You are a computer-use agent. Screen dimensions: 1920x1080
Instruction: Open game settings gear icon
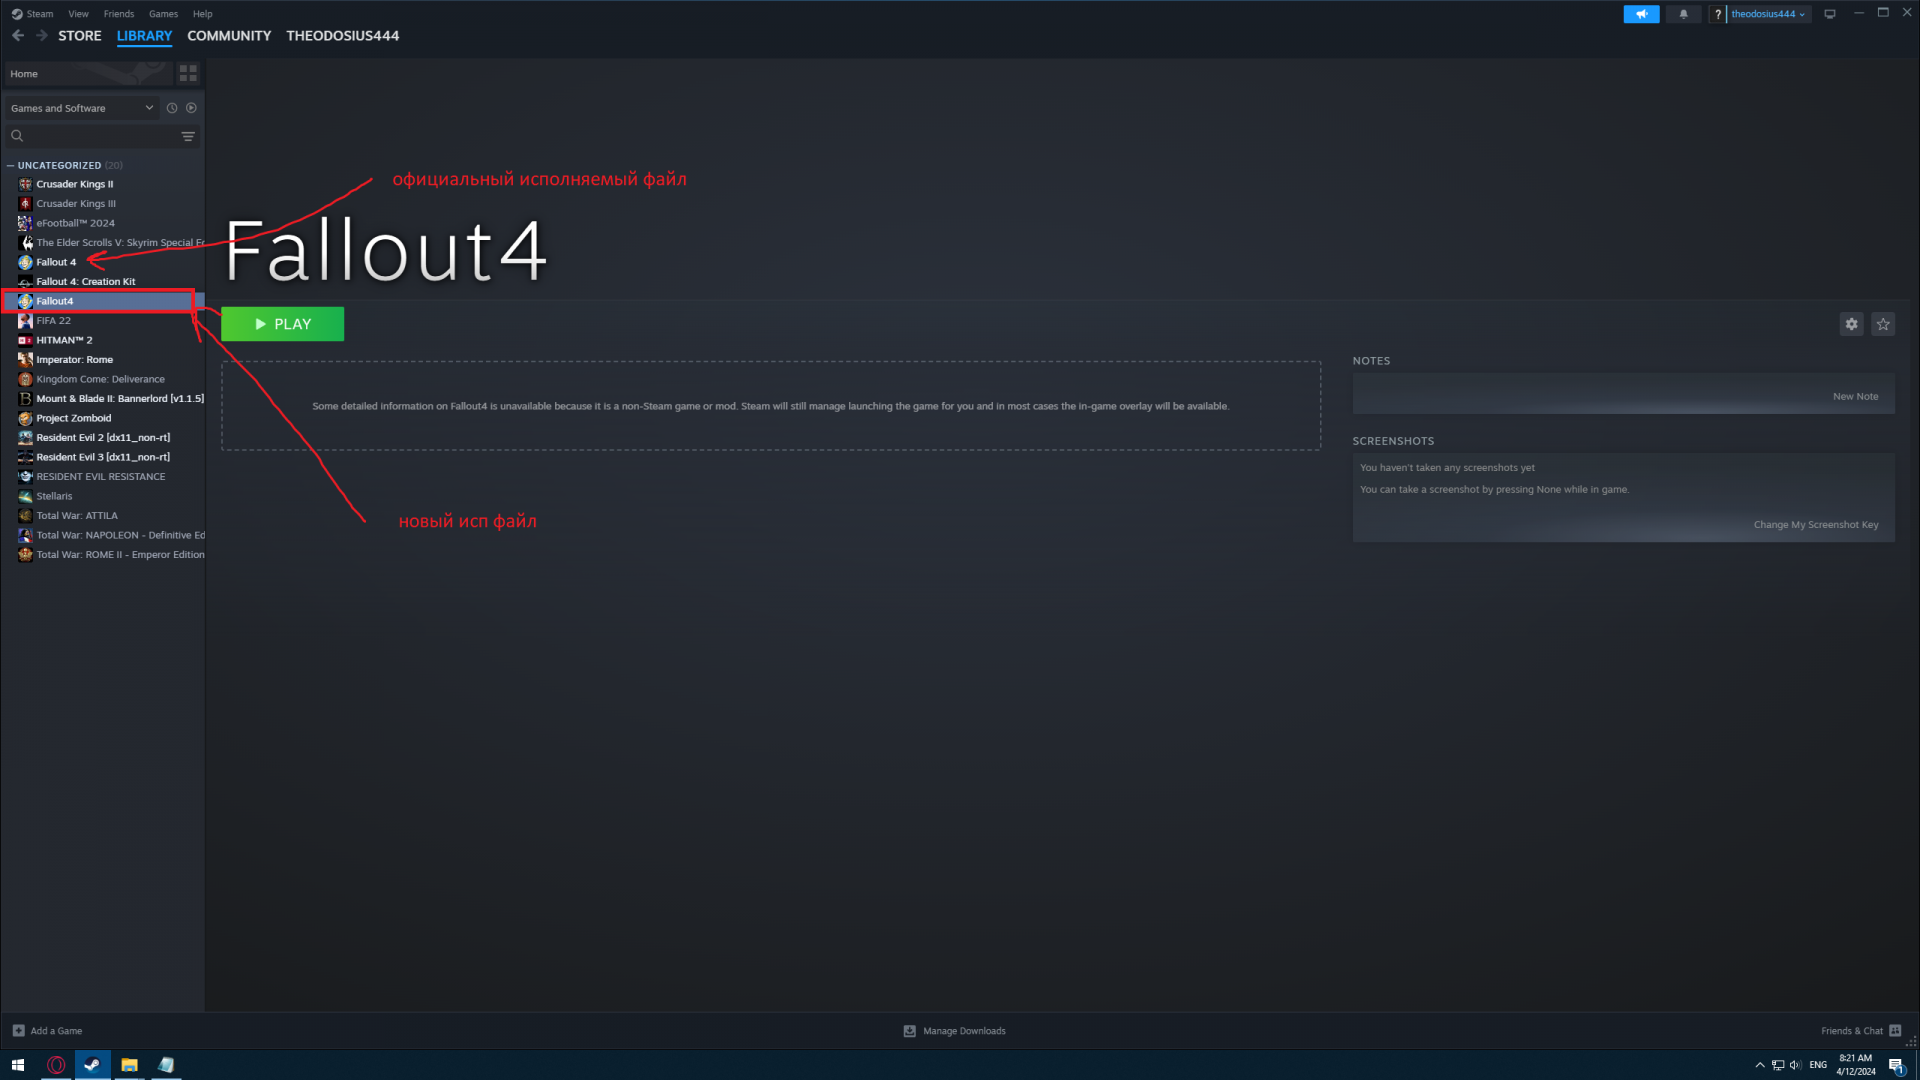pos(1851,324)
